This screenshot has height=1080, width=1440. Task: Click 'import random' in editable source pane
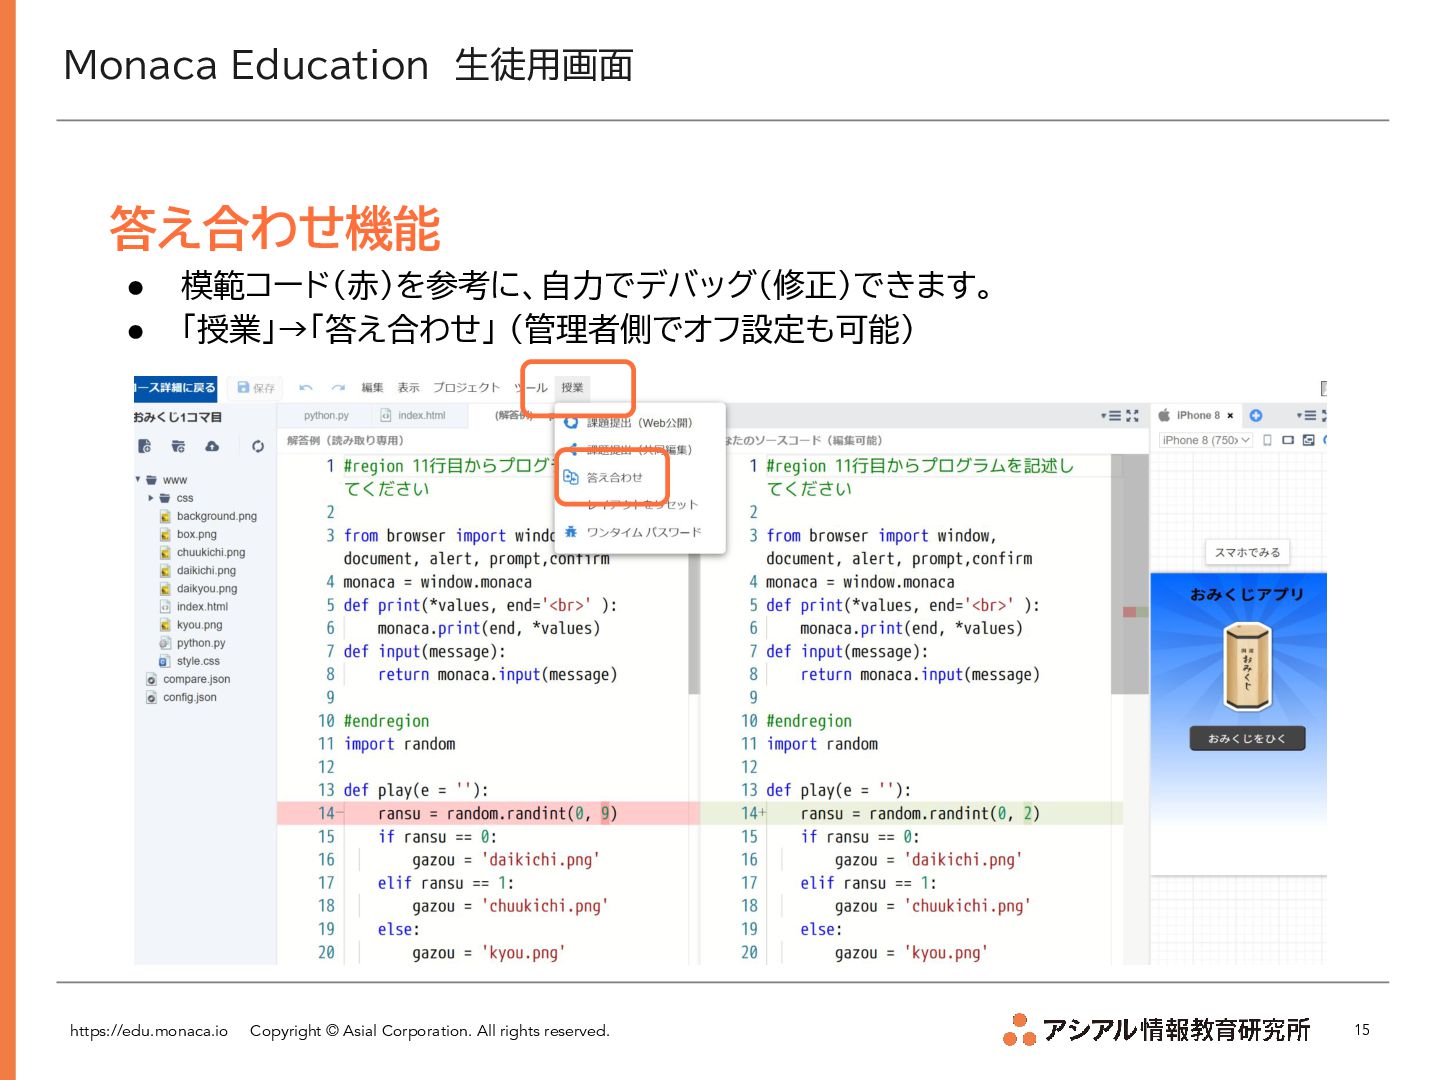click(822, 744)
